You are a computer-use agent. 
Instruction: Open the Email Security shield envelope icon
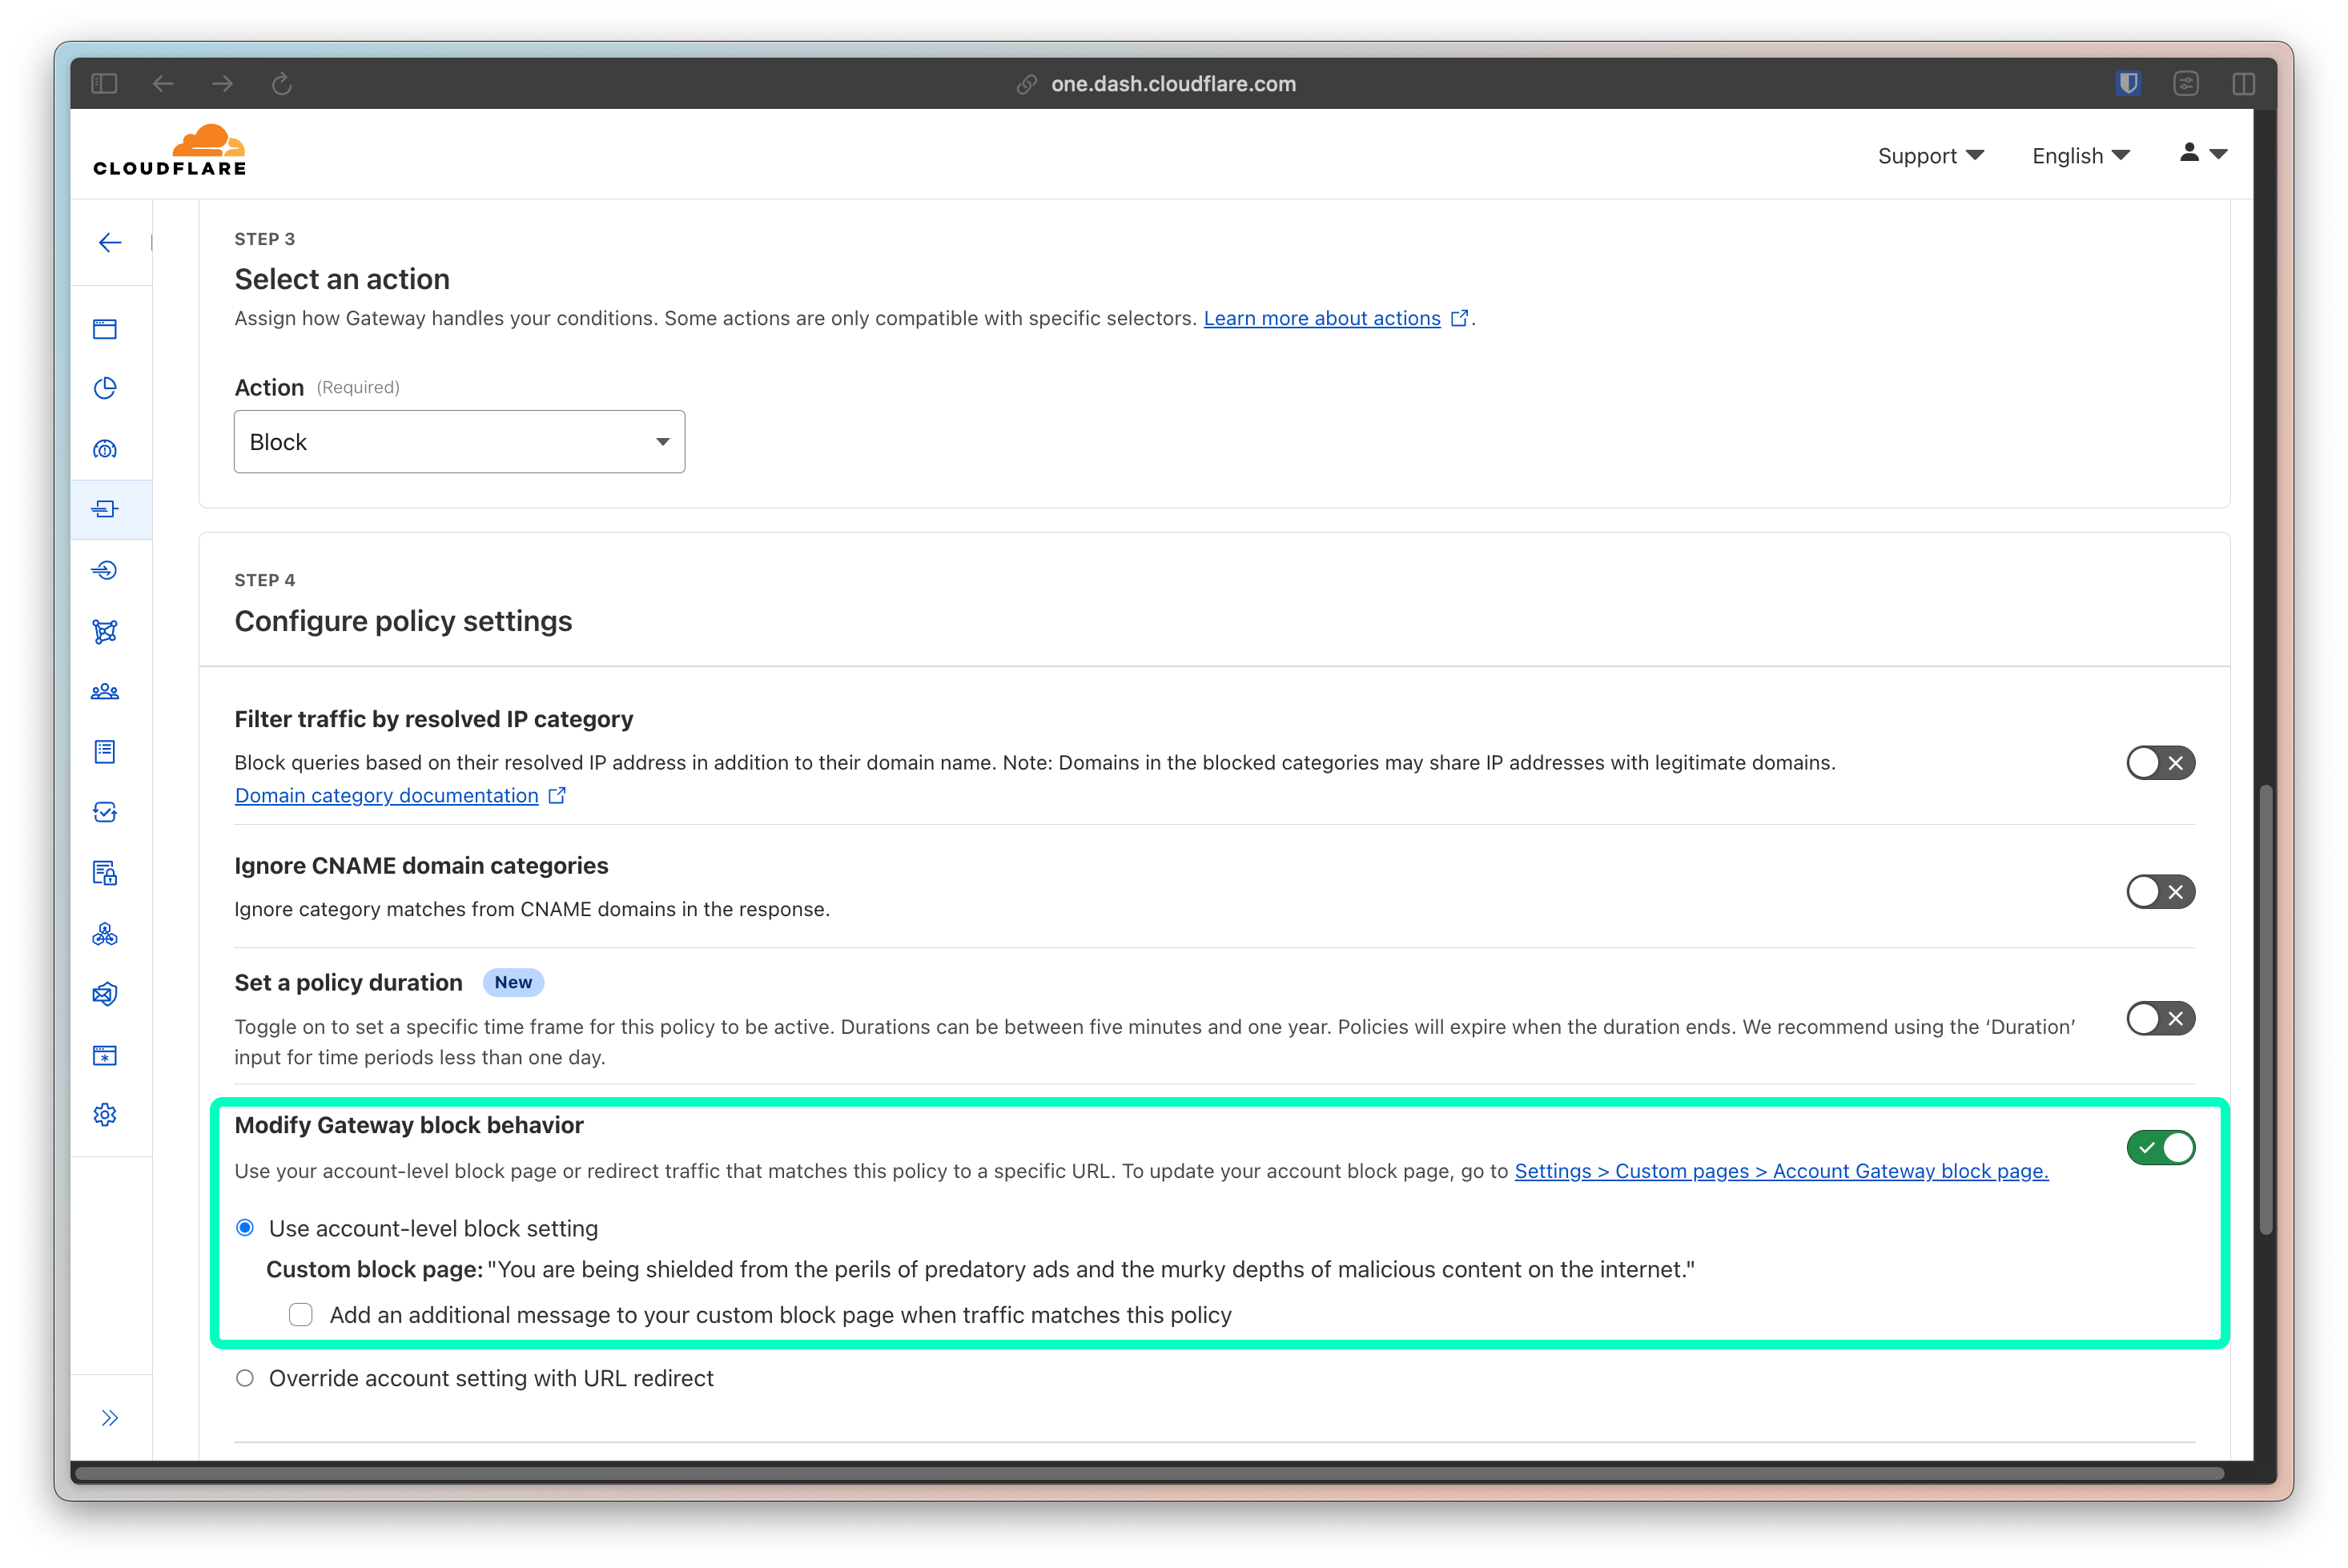[105, 994]
